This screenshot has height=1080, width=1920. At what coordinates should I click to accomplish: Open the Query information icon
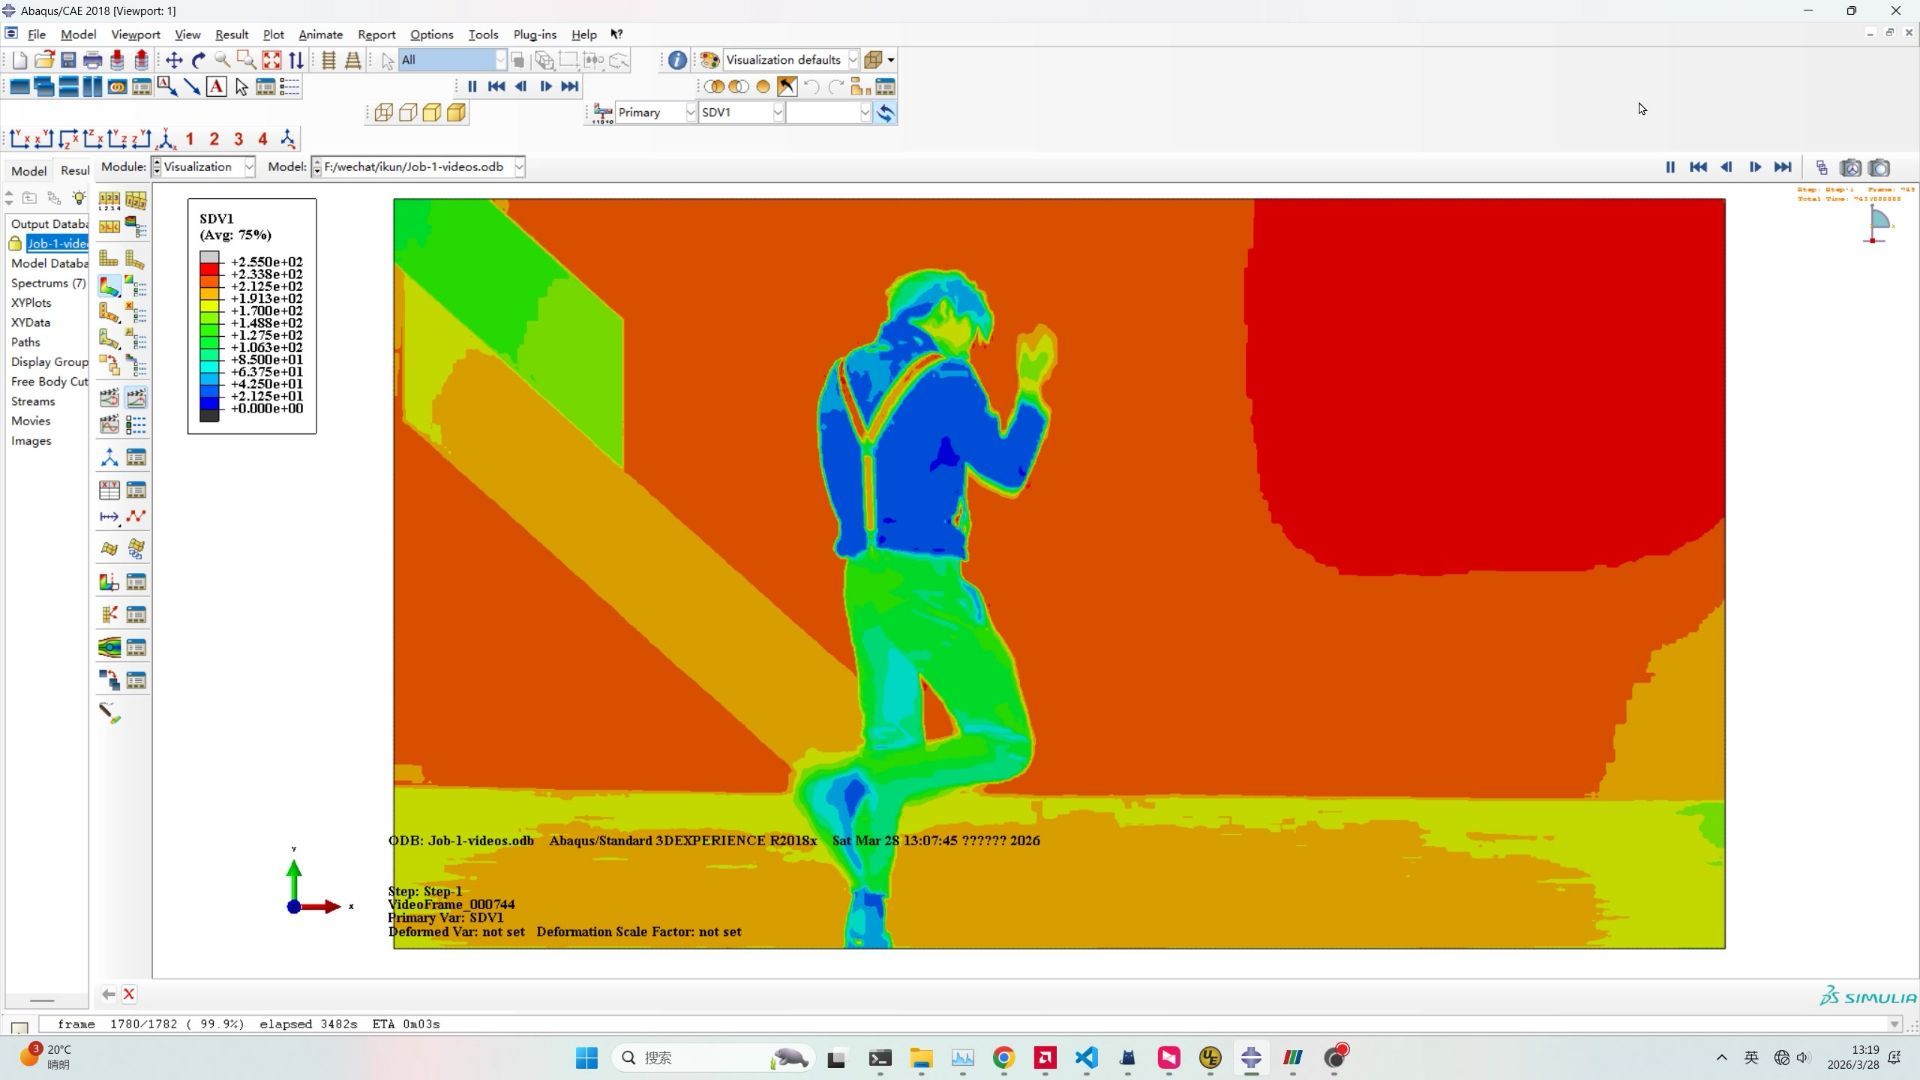(677, 60)
